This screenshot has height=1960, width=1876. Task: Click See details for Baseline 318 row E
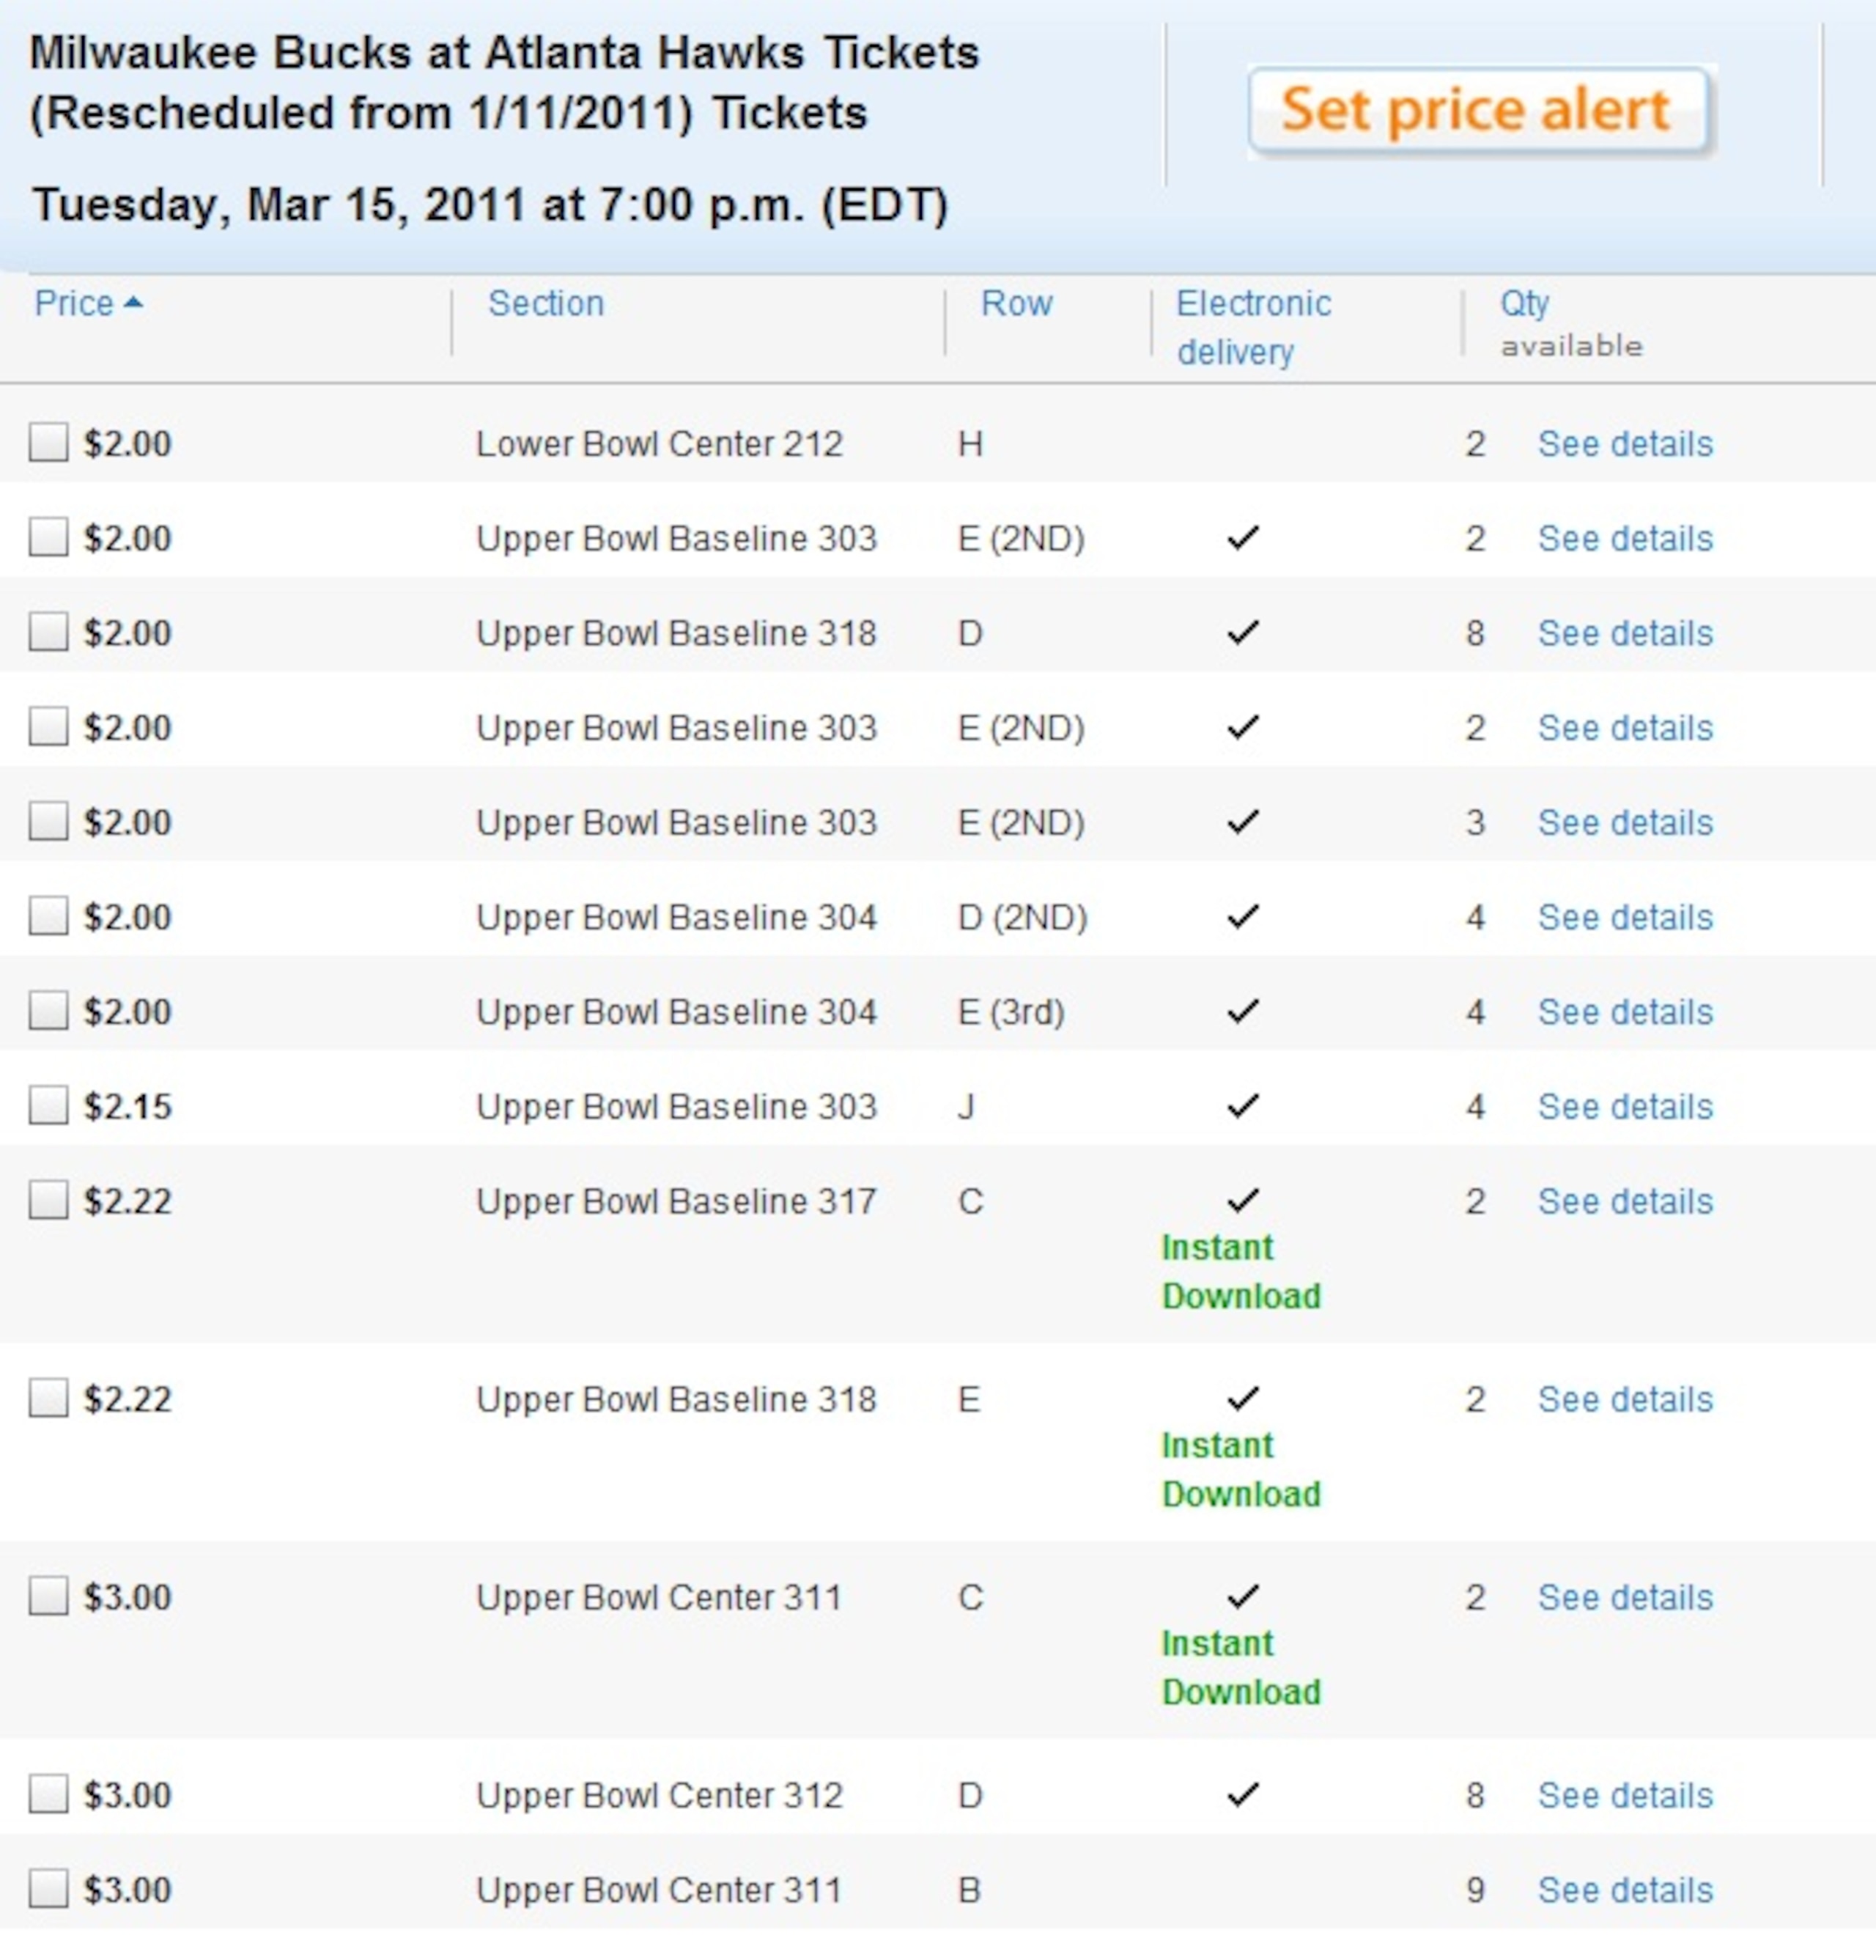[1625, 1399]
